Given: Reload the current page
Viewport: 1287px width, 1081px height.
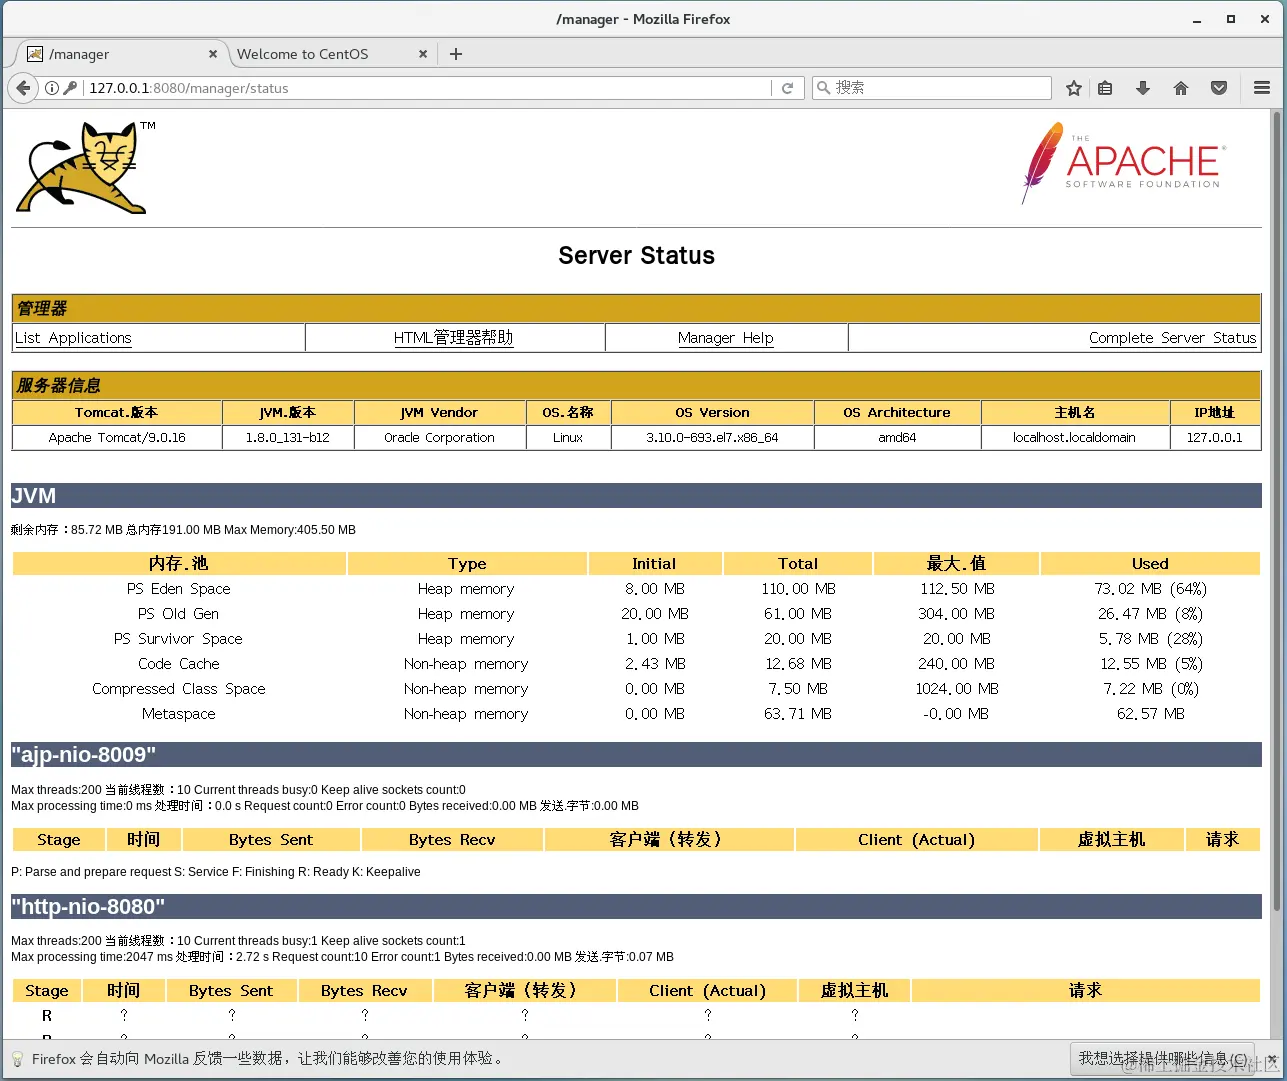Looking at the screenshot, I should 787,88.
